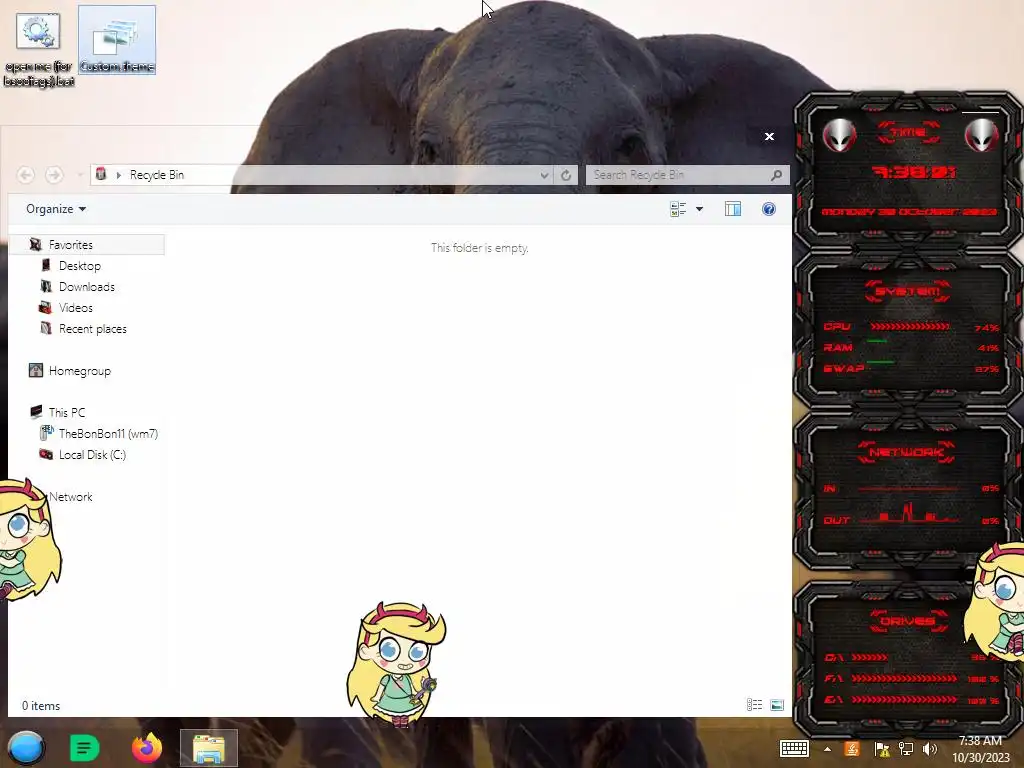Click the Desktop folder icon in sidebar
Viewport: 1024px width, 768px height.
46,265
